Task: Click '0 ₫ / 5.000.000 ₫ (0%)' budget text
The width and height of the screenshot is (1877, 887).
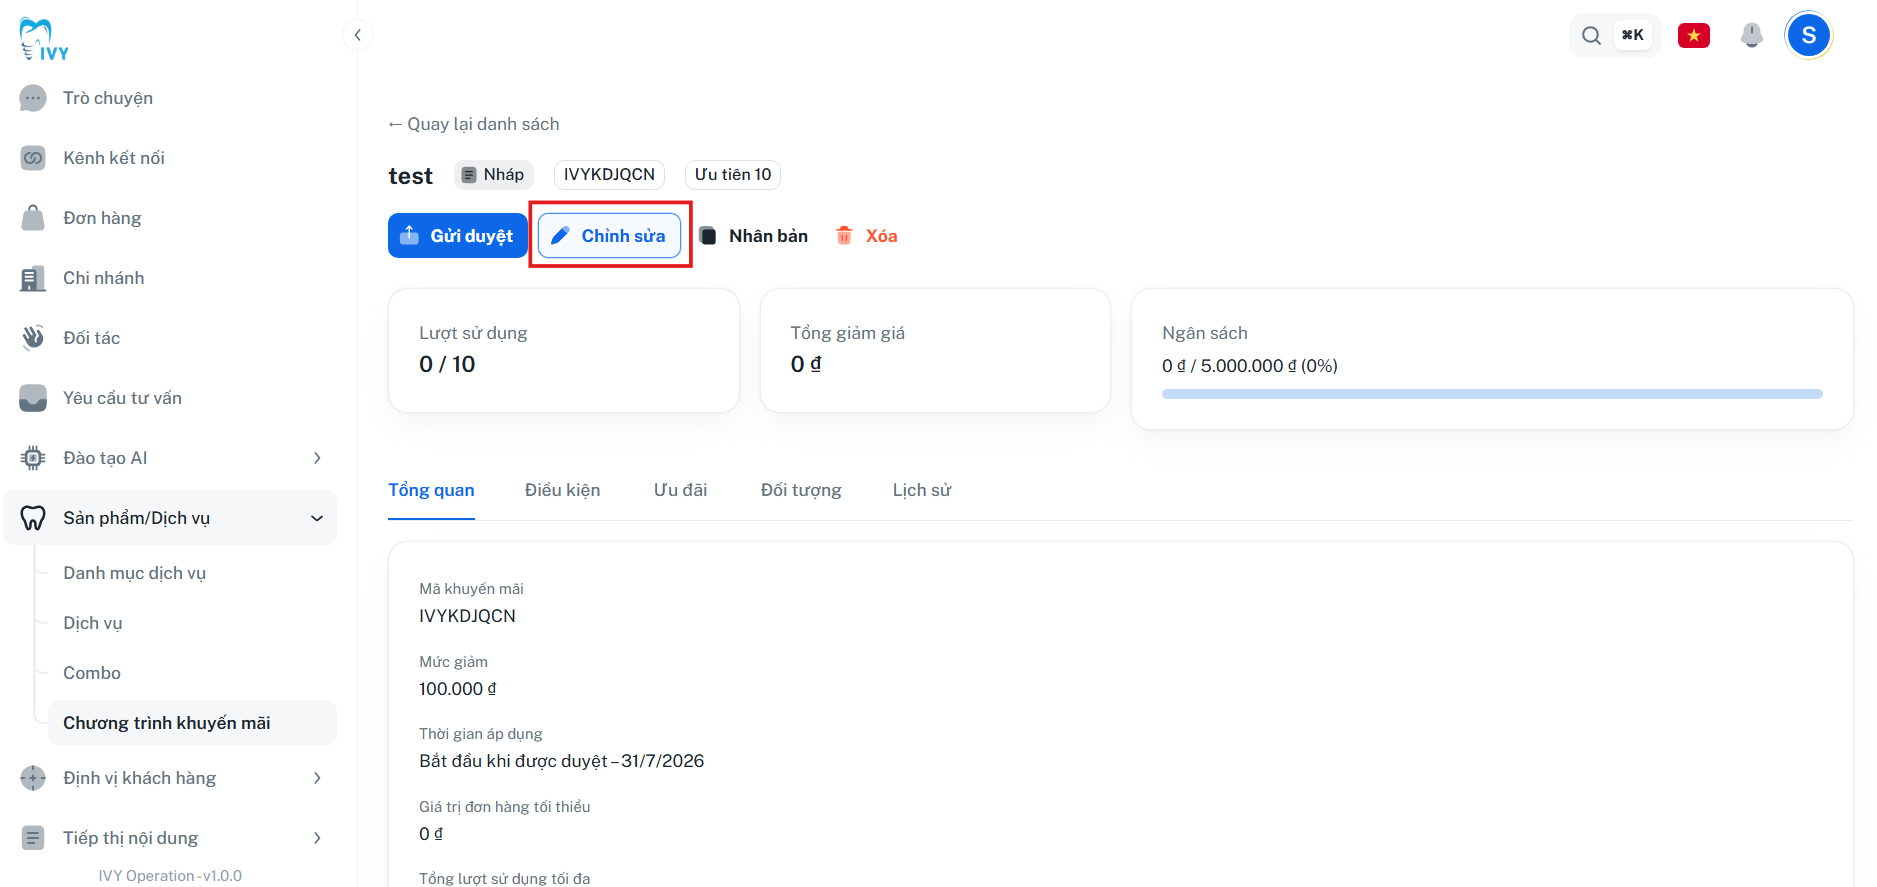Action: tap(1250, 366)
